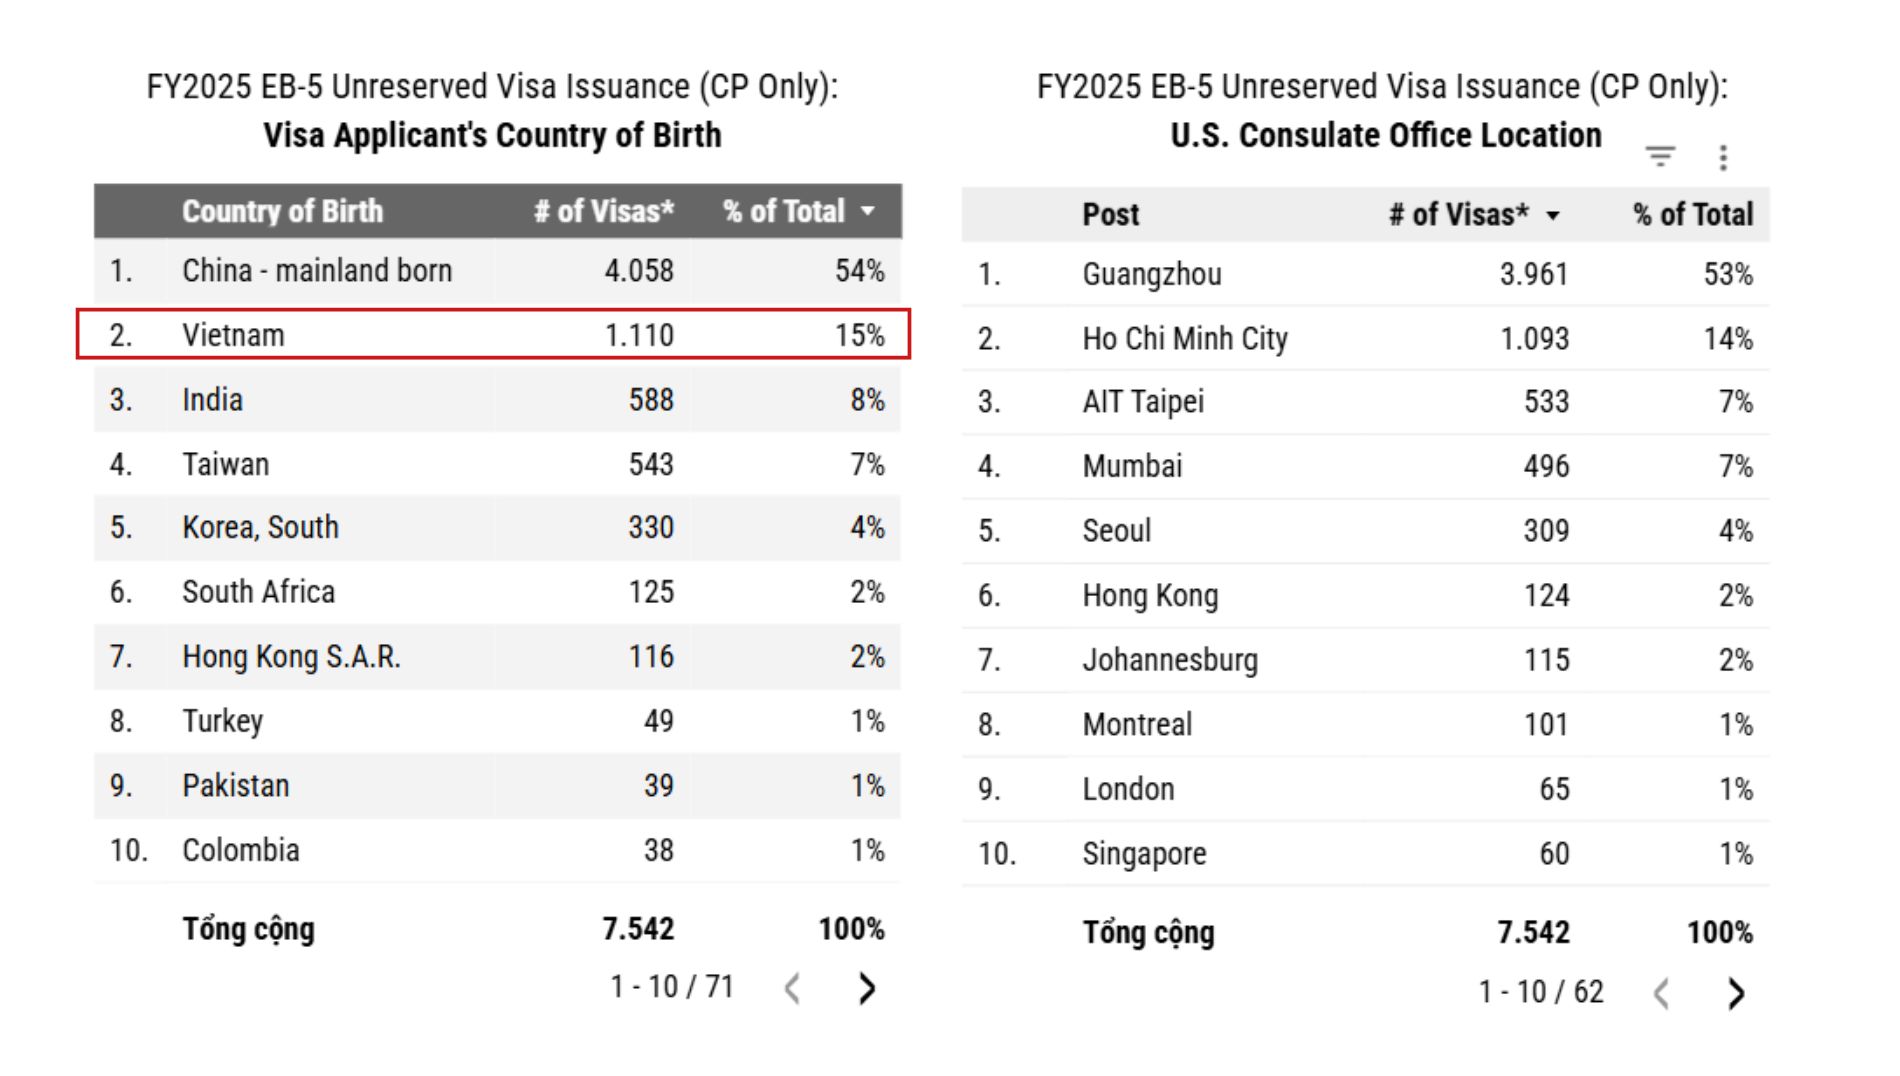The image size is (1900, 1076).
Task: Sort left table by # of Visas header
Action: click(x=604, y=211)
